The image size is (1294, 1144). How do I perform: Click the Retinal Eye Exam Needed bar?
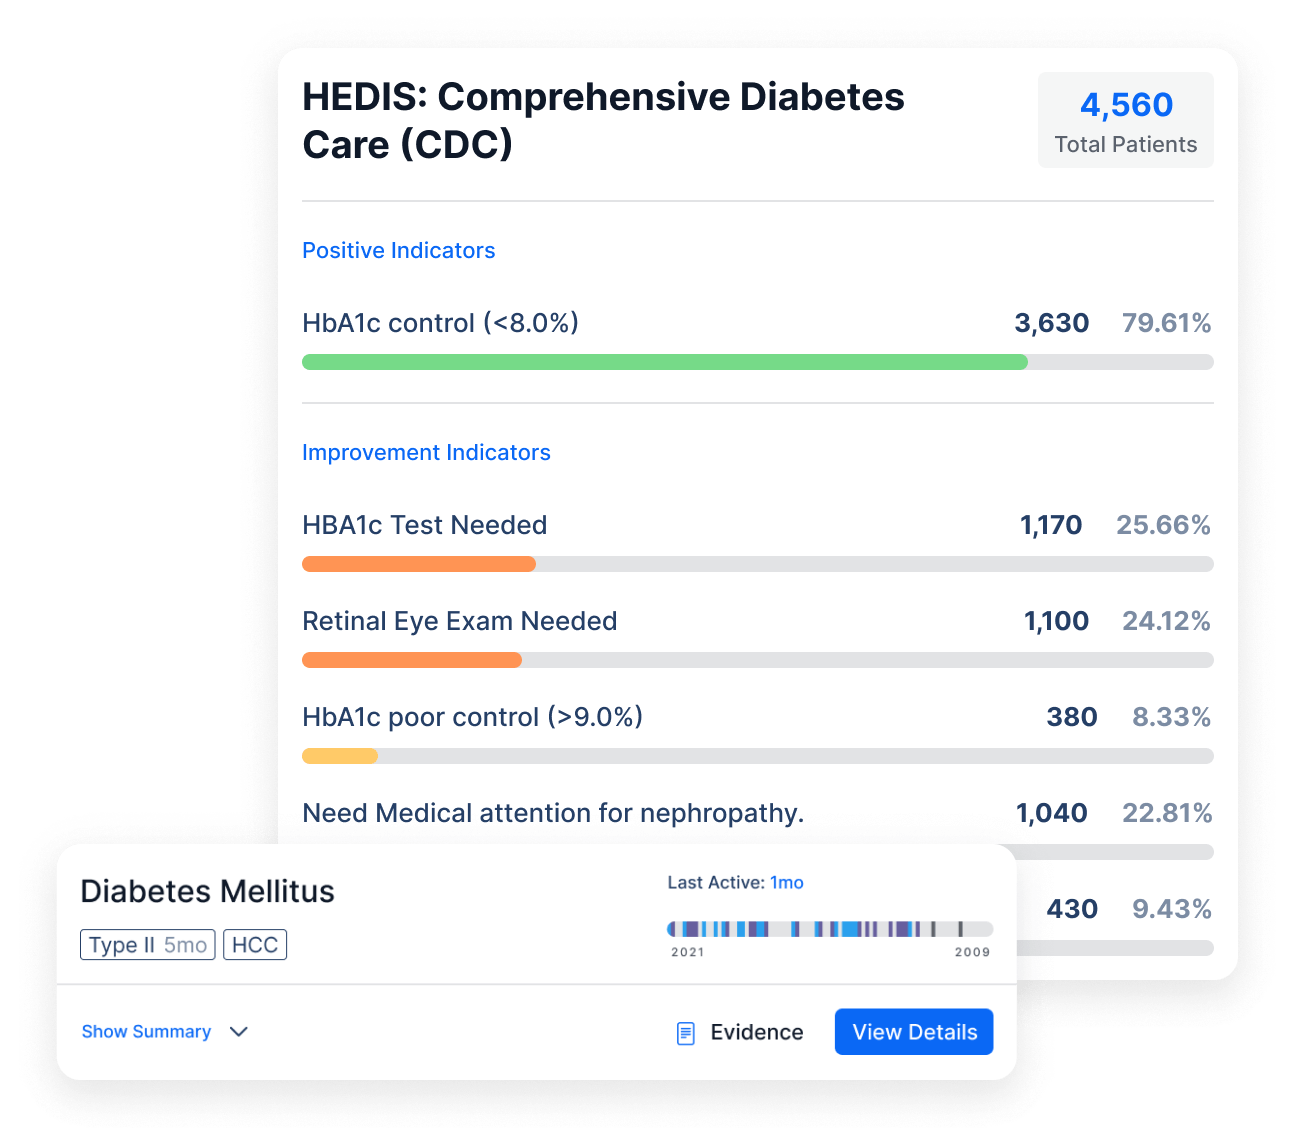[x=412, y=660]
